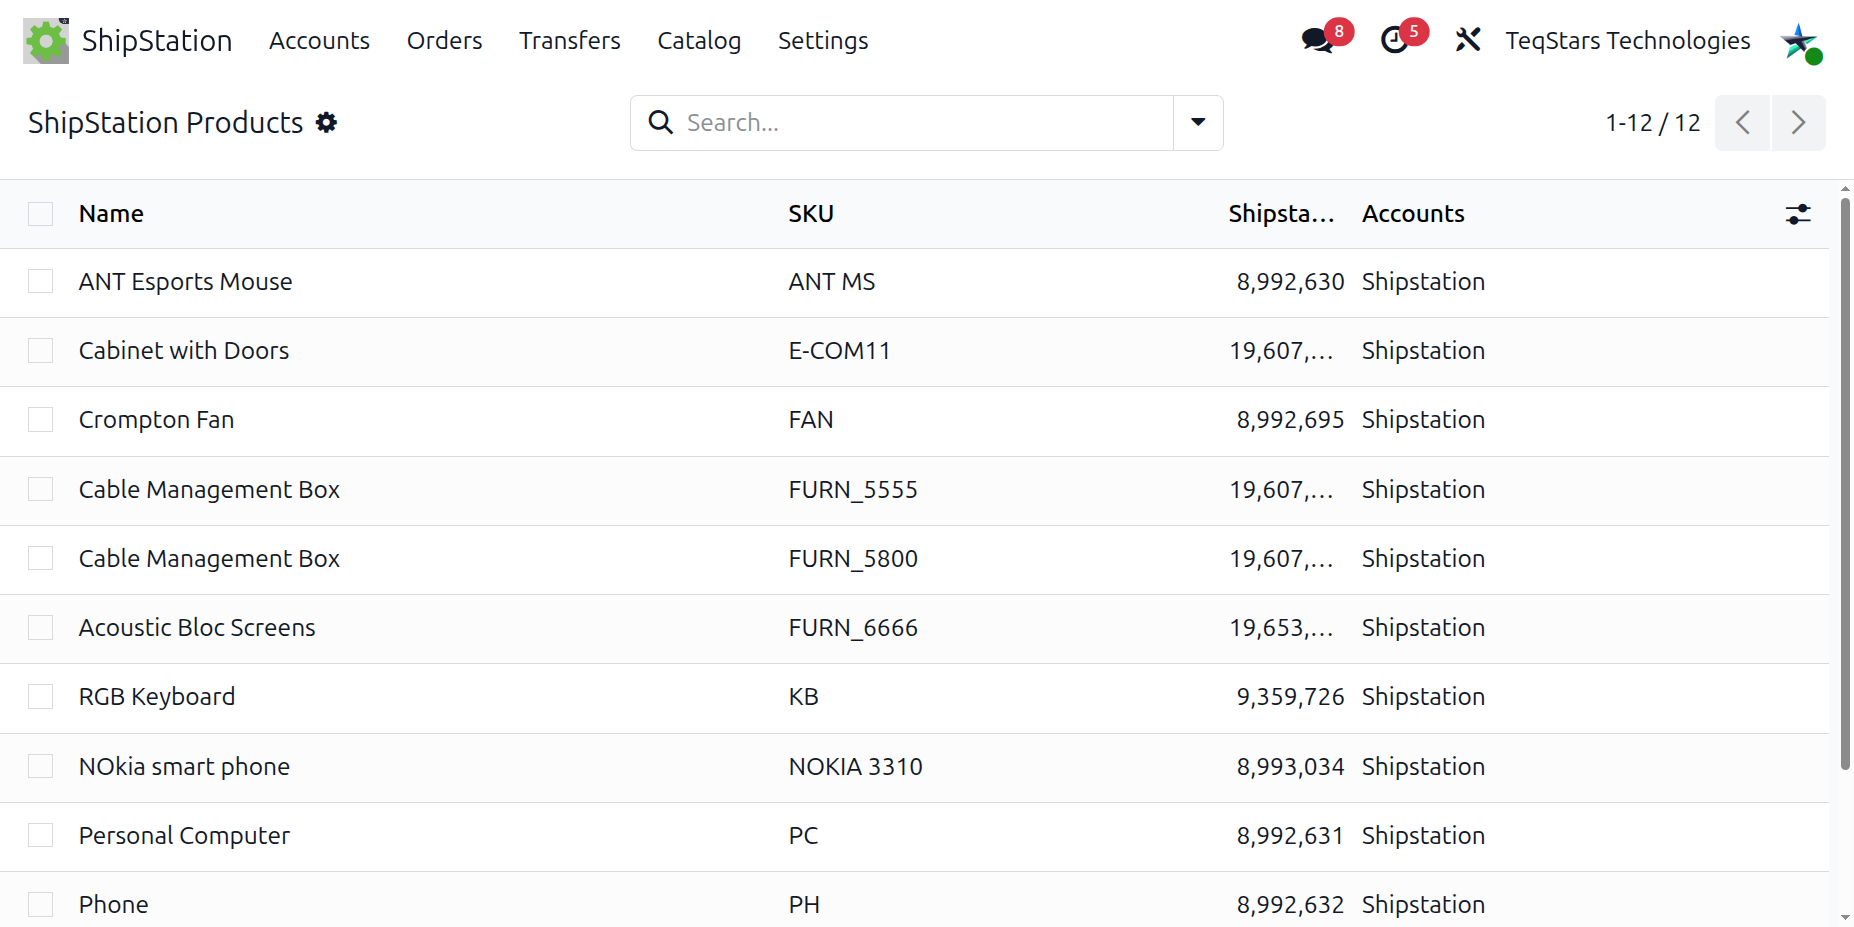Click the FAN SKU cell
The width and height of the screenshot is (1854, 927).
(811, 420)
